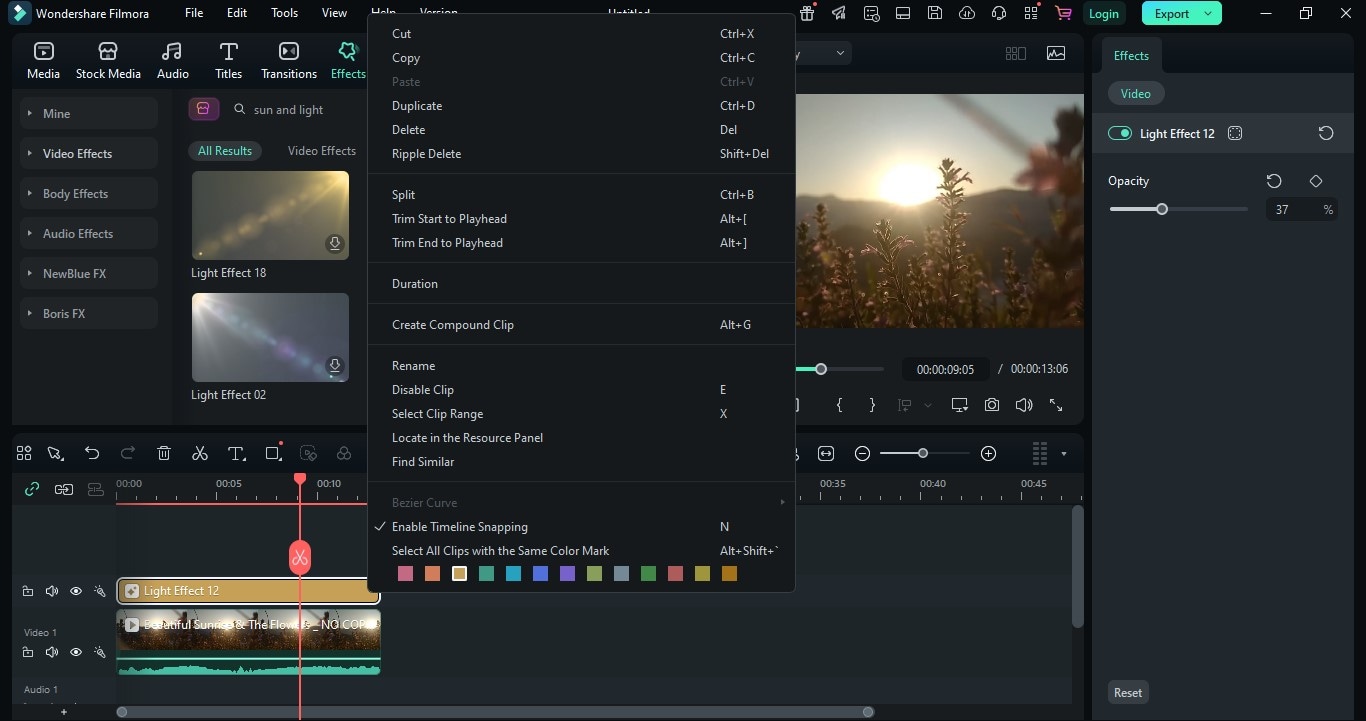
Task: Click the zoom out minus icon
Action: (862, 453)
